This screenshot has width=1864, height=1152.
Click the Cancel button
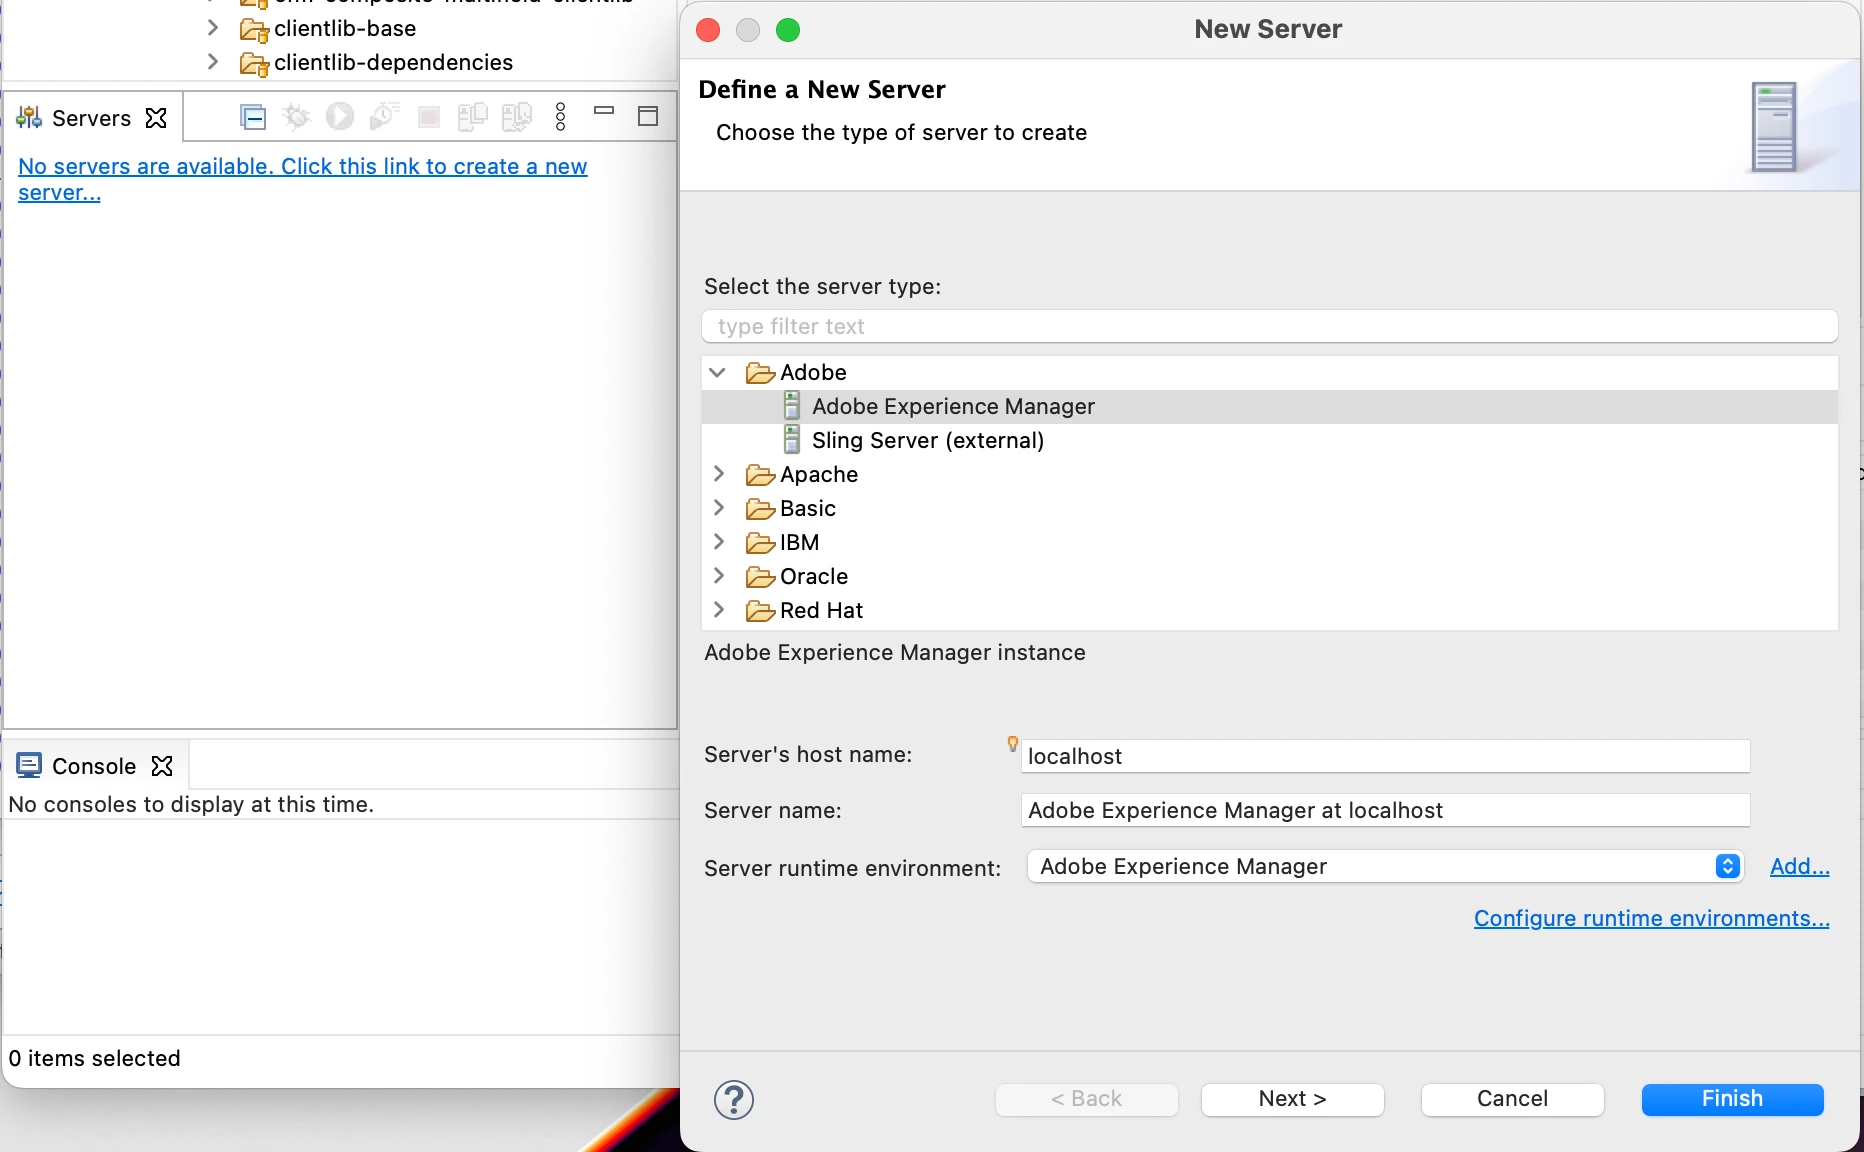[x=1512, y=1098]
